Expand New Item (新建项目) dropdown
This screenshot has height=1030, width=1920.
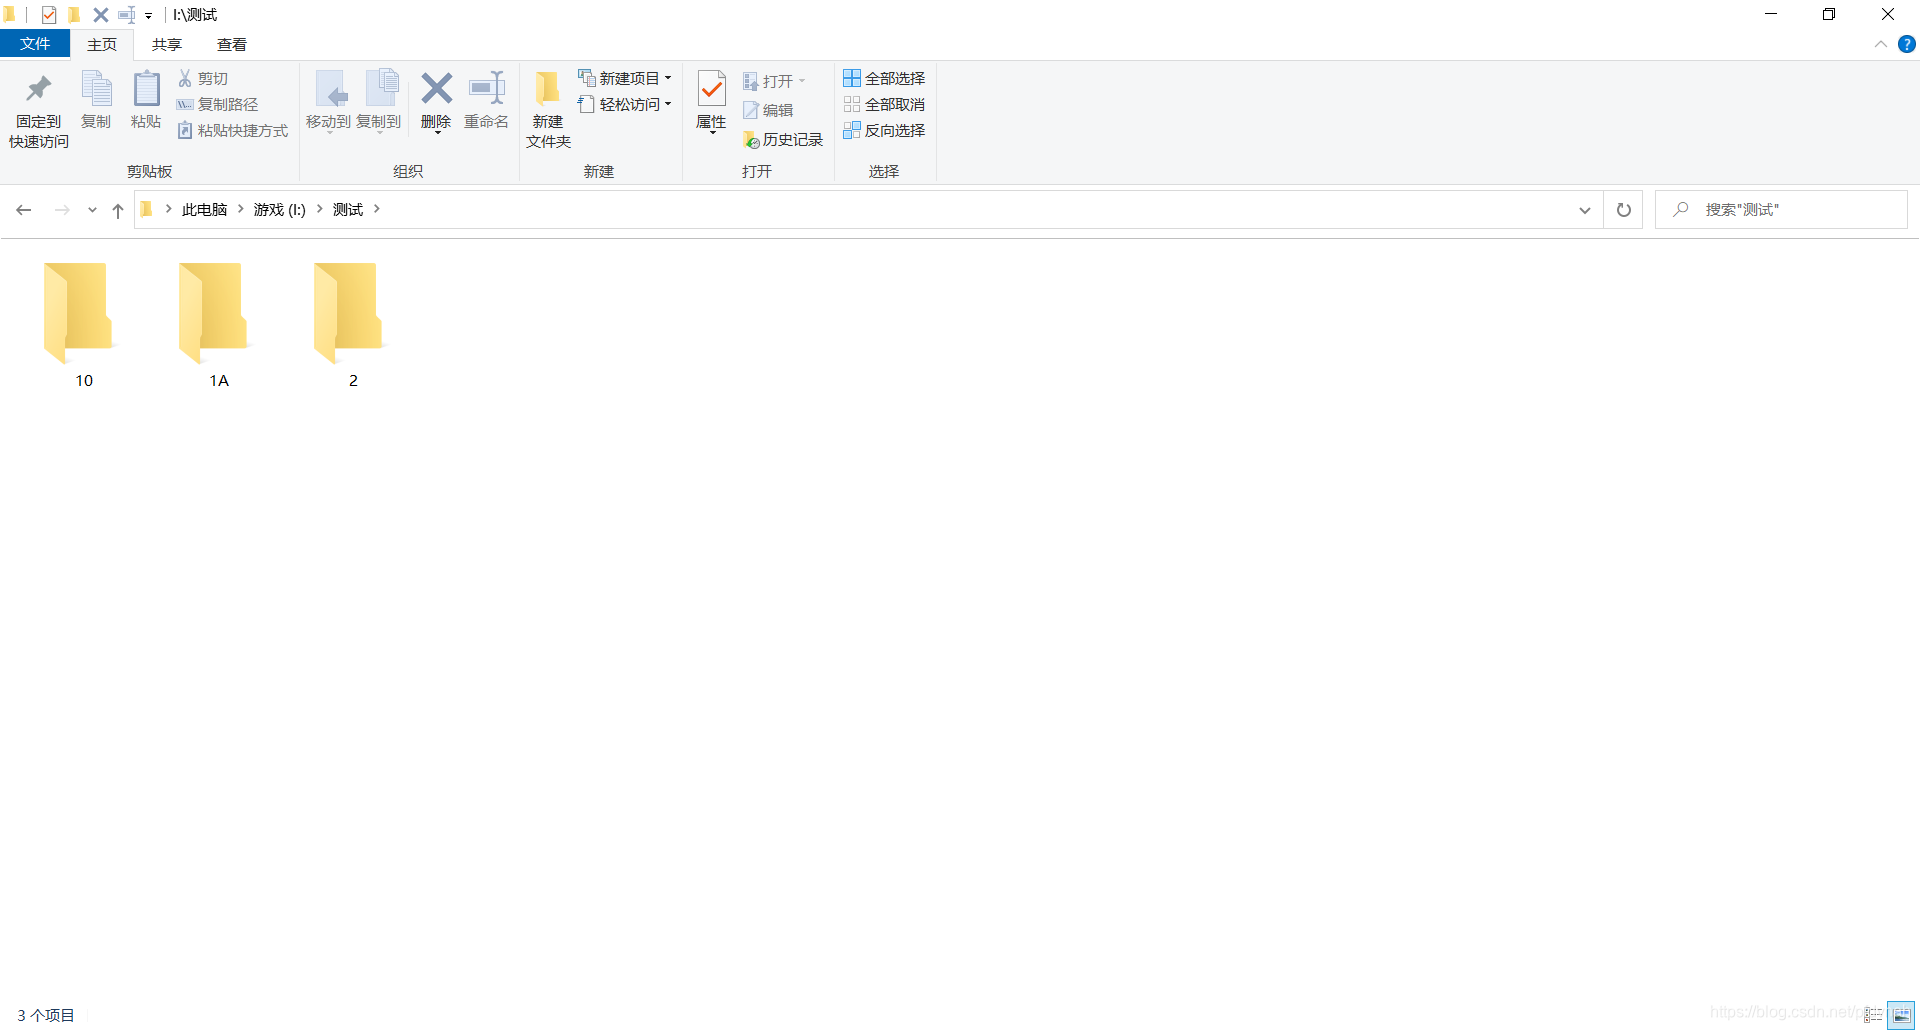coord(625,78)
